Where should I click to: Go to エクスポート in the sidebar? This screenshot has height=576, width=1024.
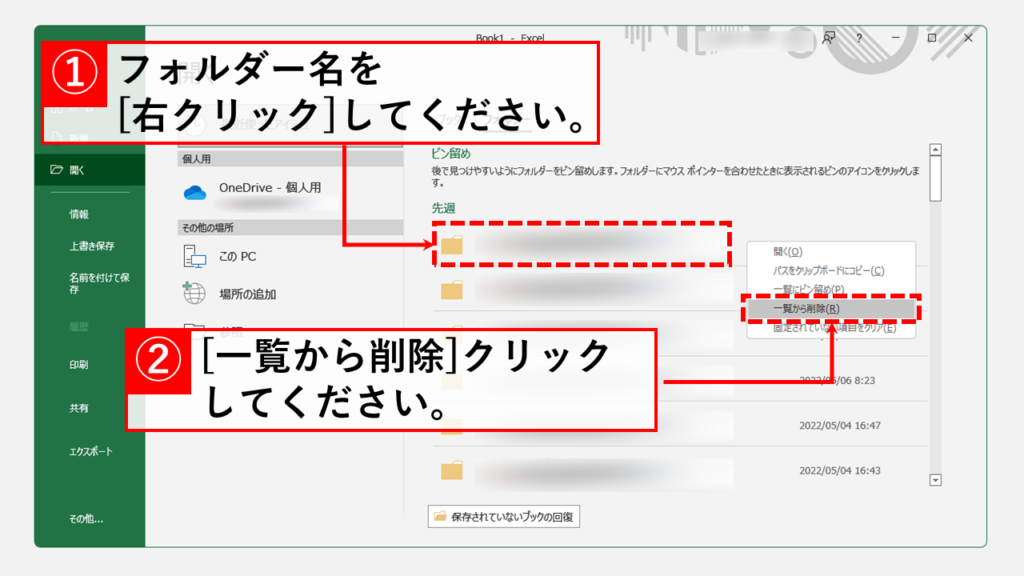coord(90,451)
